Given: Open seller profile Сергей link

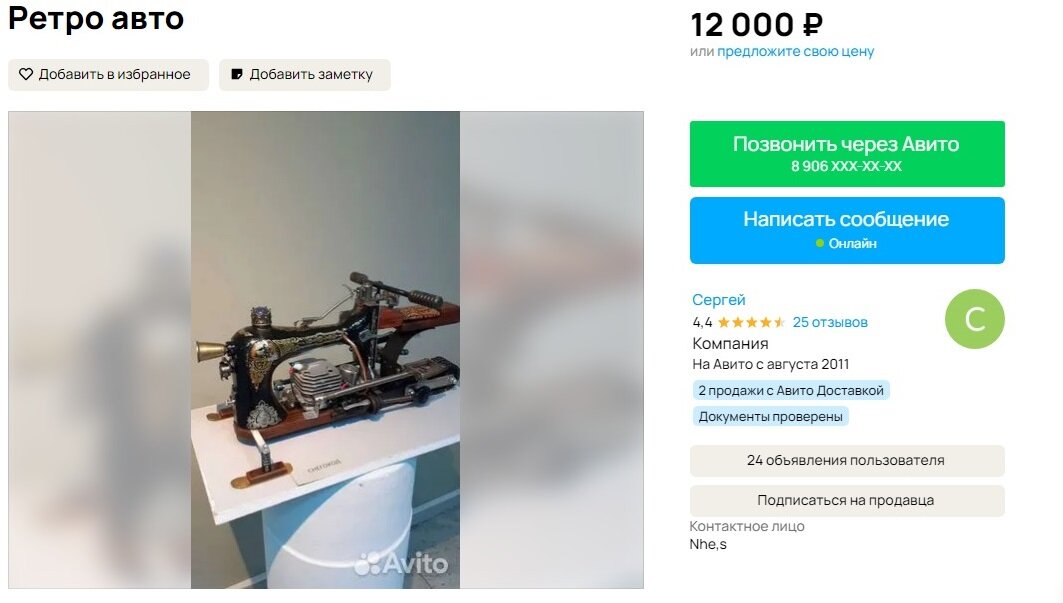Looking at the screenshot, I should pos(719,300).
